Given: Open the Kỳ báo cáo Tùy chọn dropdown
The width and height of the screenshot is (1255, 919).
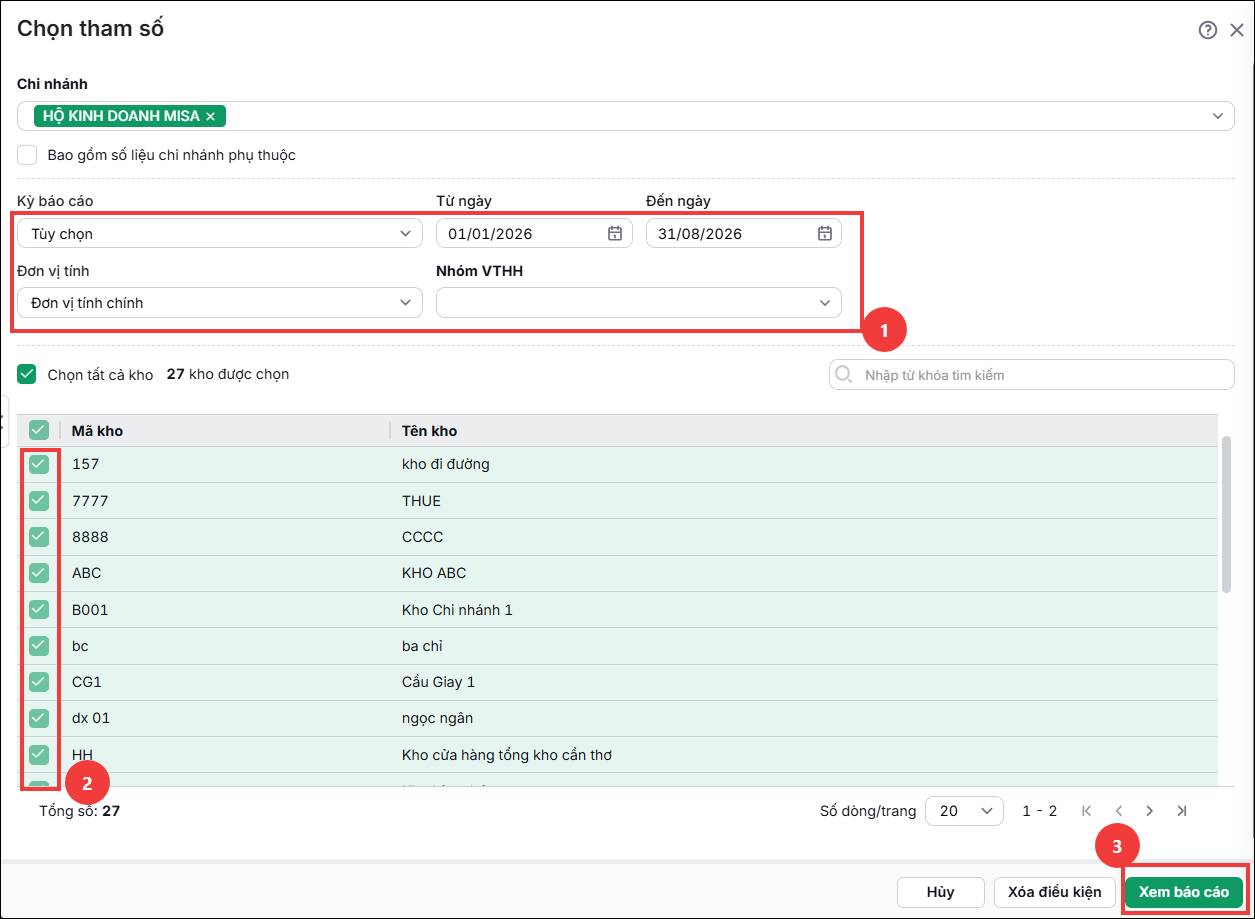Looking at the screenshot, I should pyautogui.click(x=220, y=233).
